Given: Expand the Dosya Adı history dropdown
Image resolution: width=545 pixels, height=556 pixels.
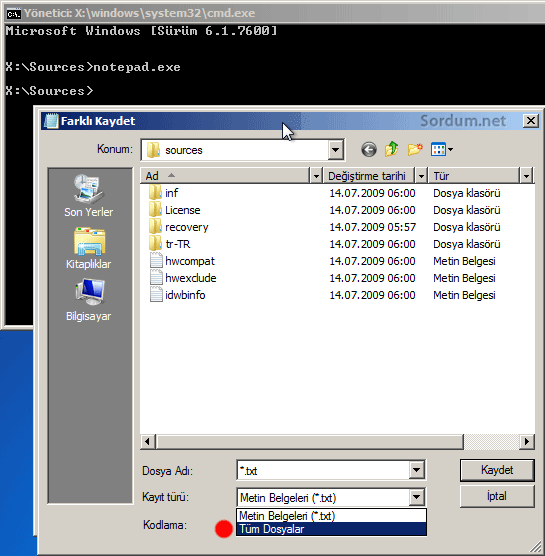Looking at the screenshot, I should tap(416, 471).
